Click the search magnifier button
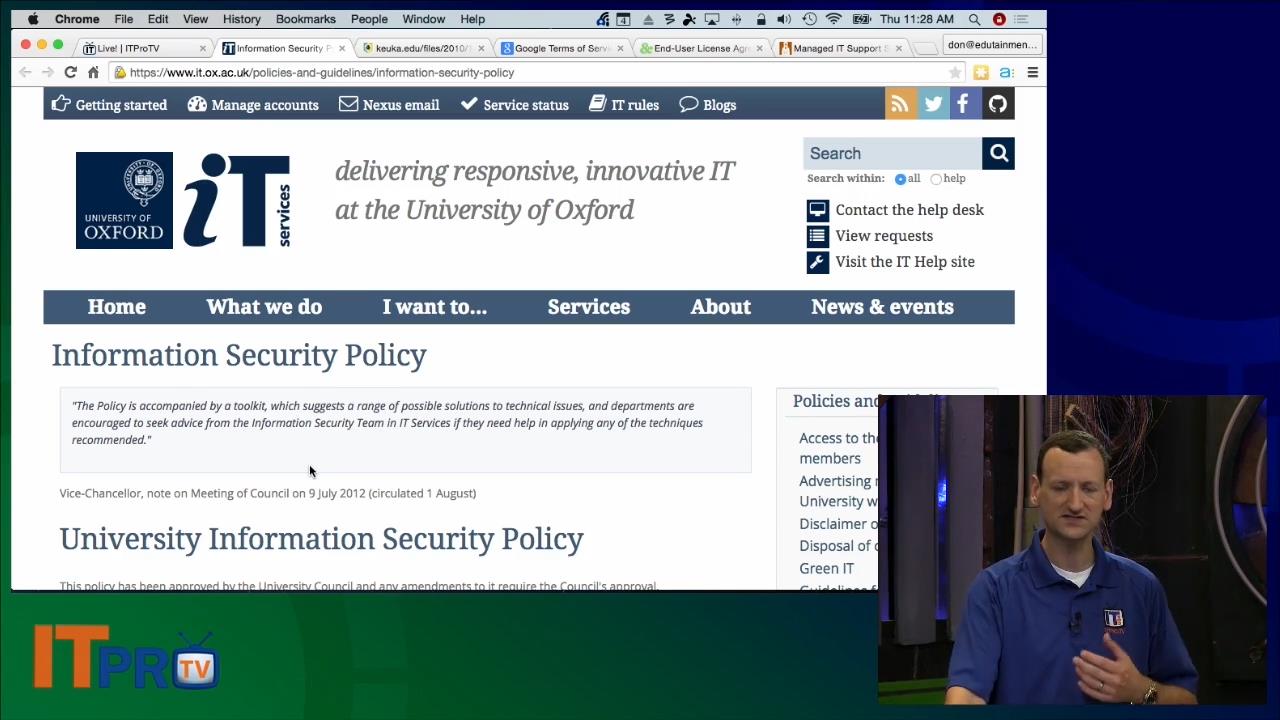The width and height of the screenshot is (1280, 720). click(998, 153)
